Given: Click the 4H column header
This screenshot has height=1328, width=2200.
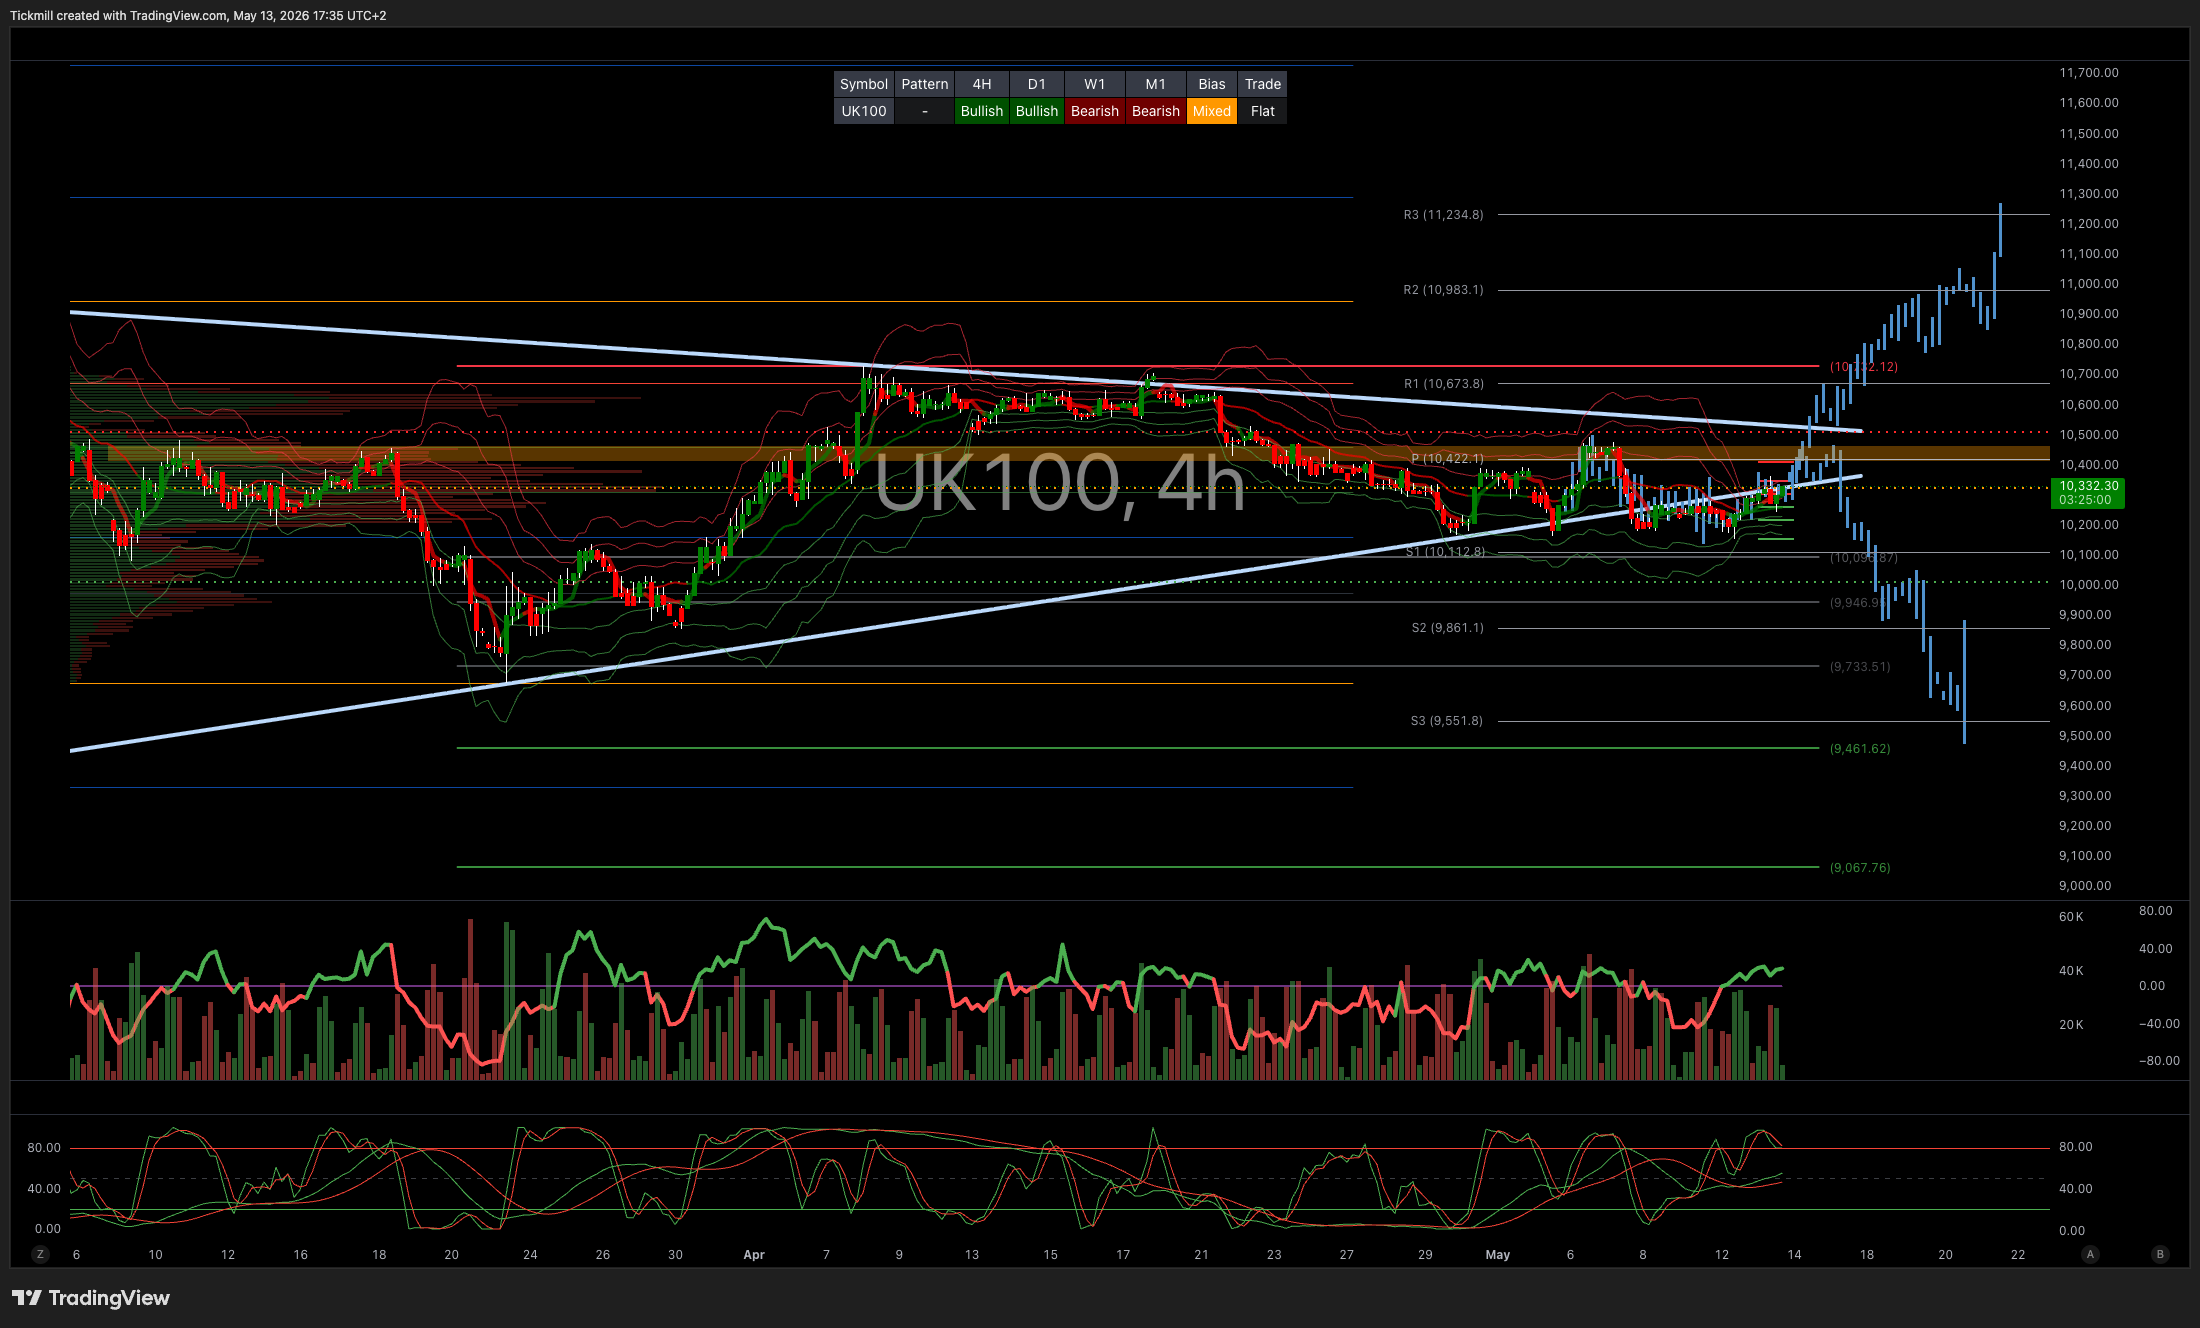Looking at the screenshot, I should point(982,84).
